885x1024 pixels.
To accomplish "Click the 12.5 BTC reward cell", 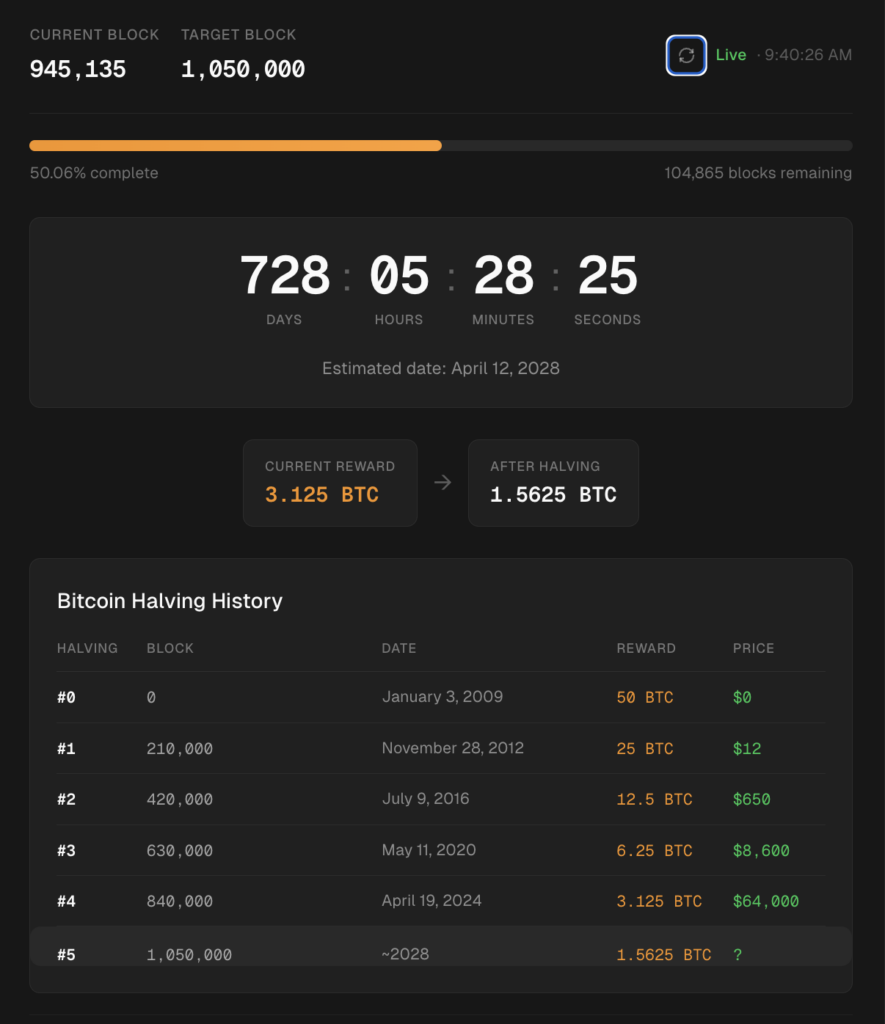I will [x=654, y=799].
